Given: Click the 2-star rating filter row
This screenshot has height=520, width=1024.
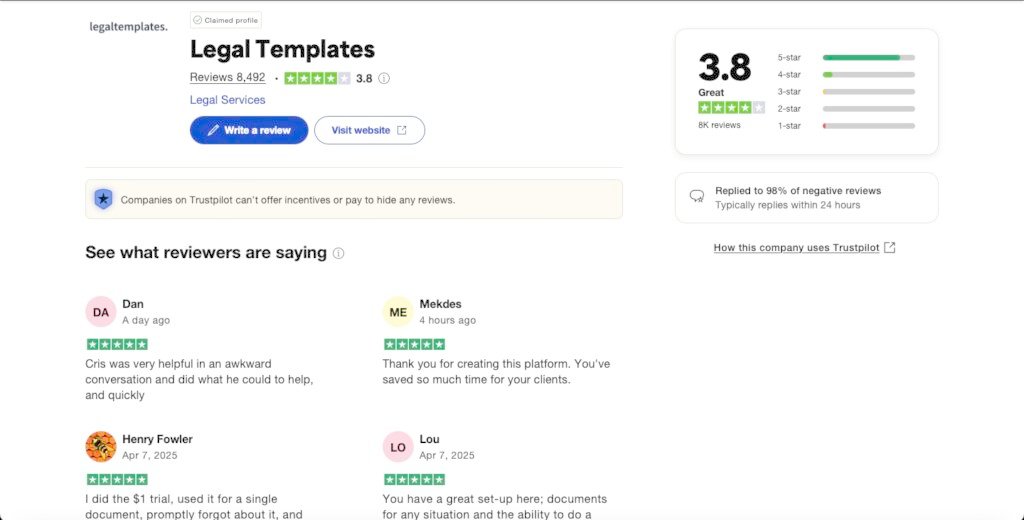Looking at the screenshot, I should pos(846,109).
